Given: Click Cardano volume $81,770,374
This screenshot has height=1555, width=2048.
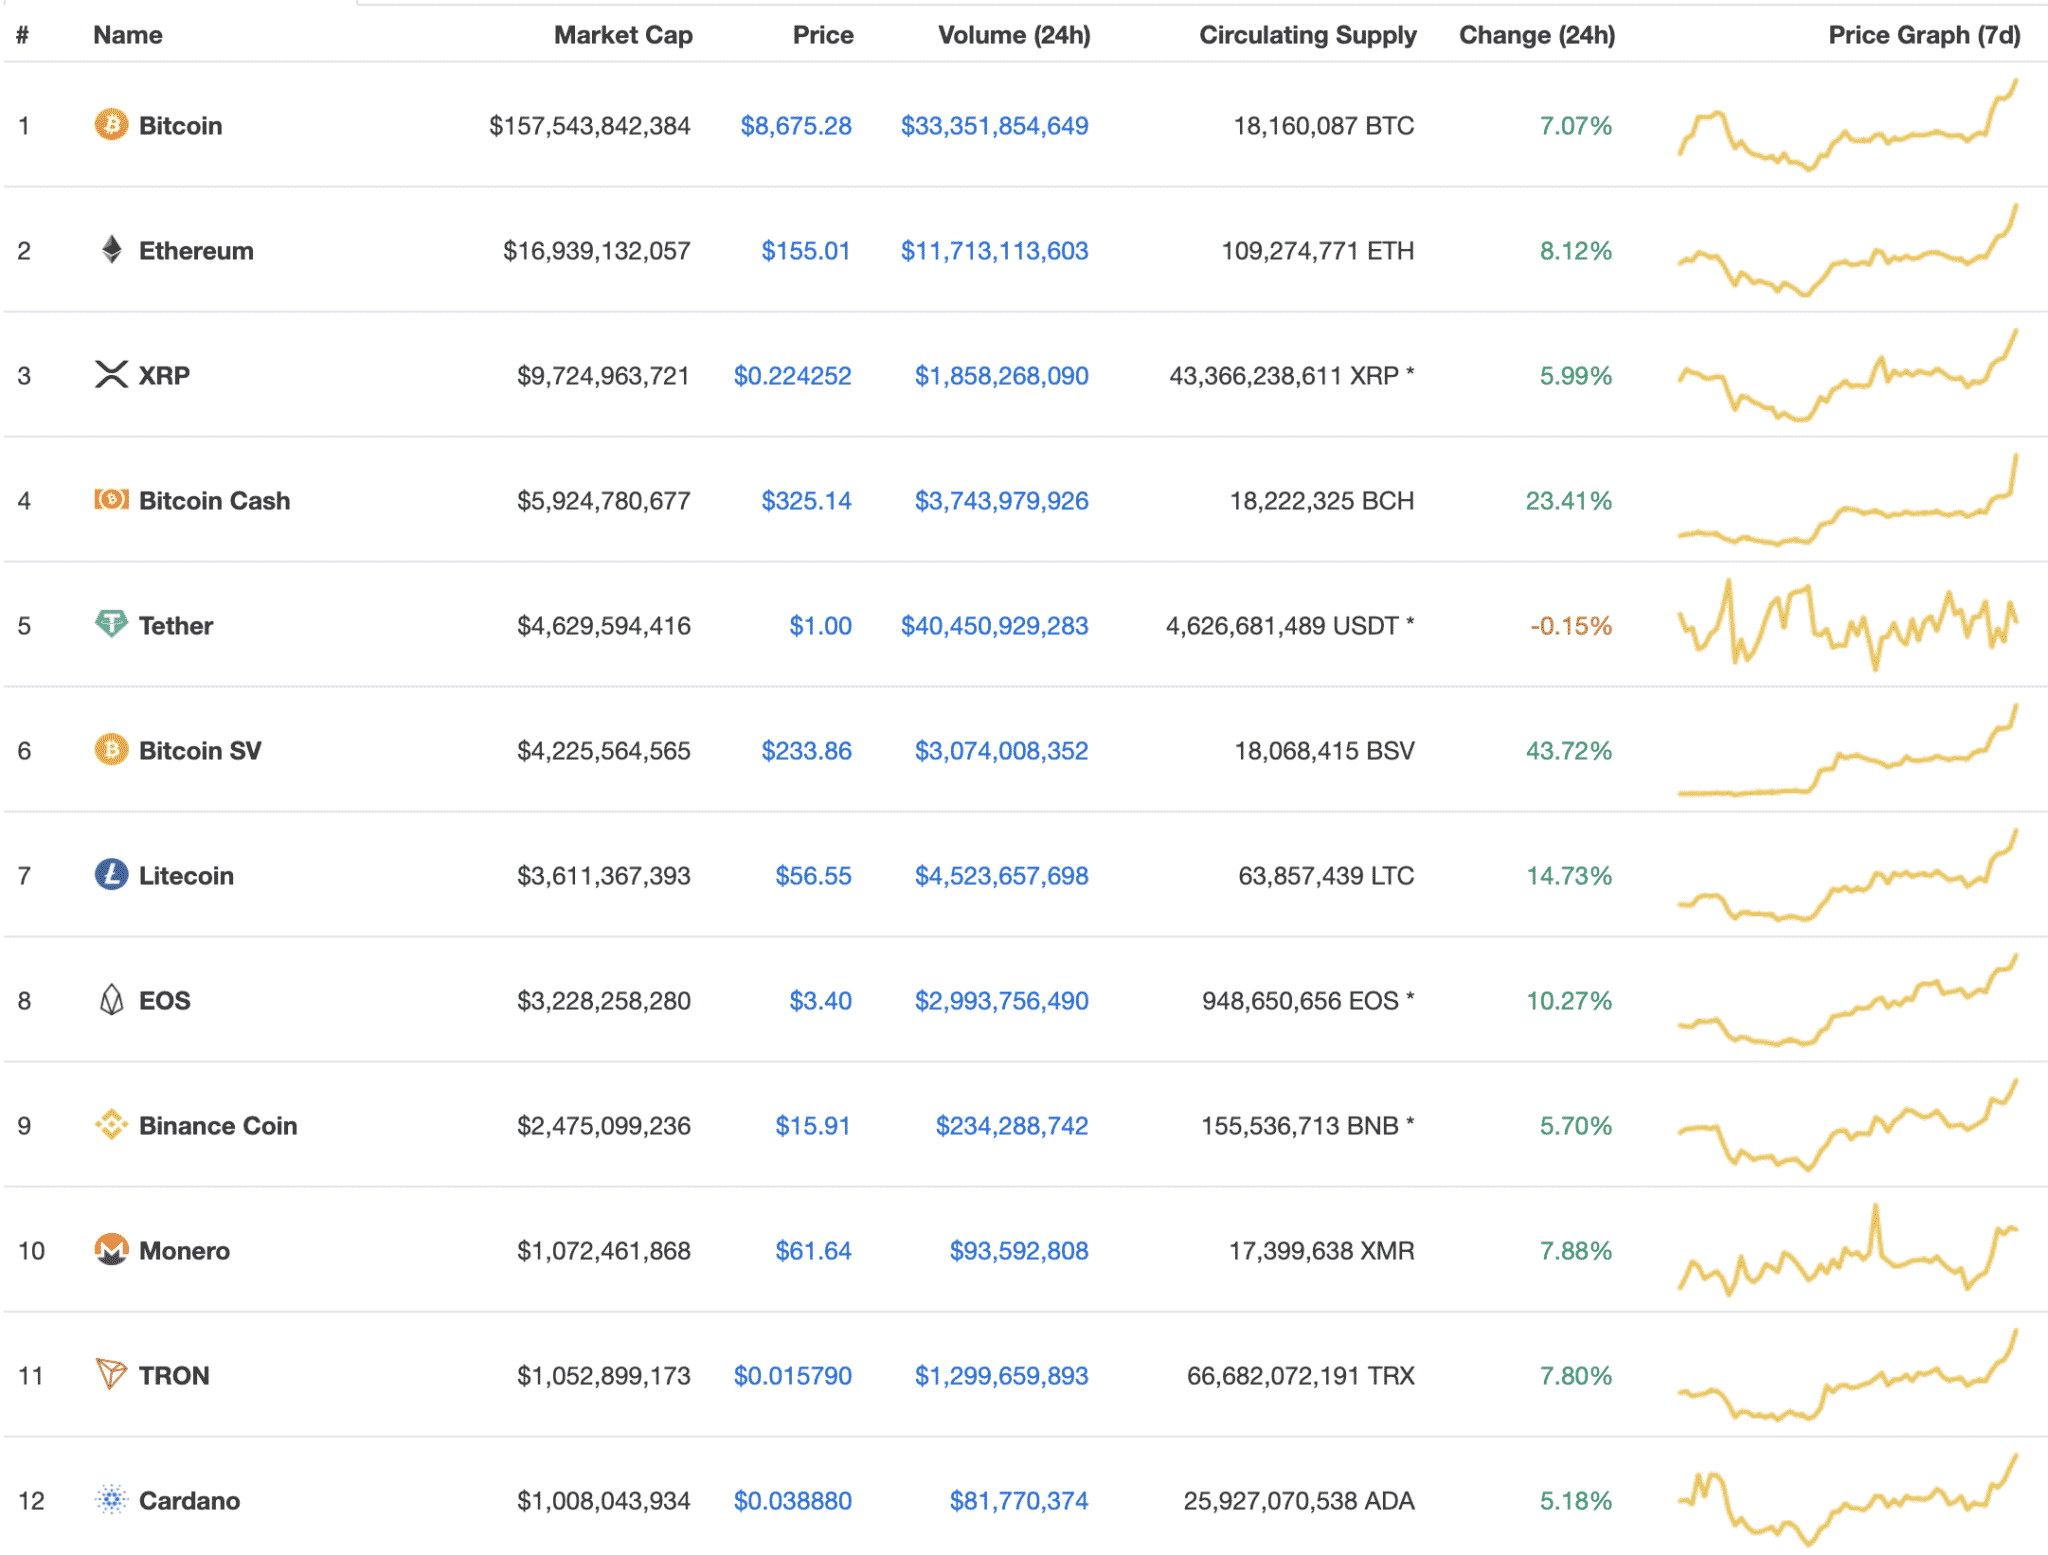Looking at the screenshot, I should point(1018,1500).
